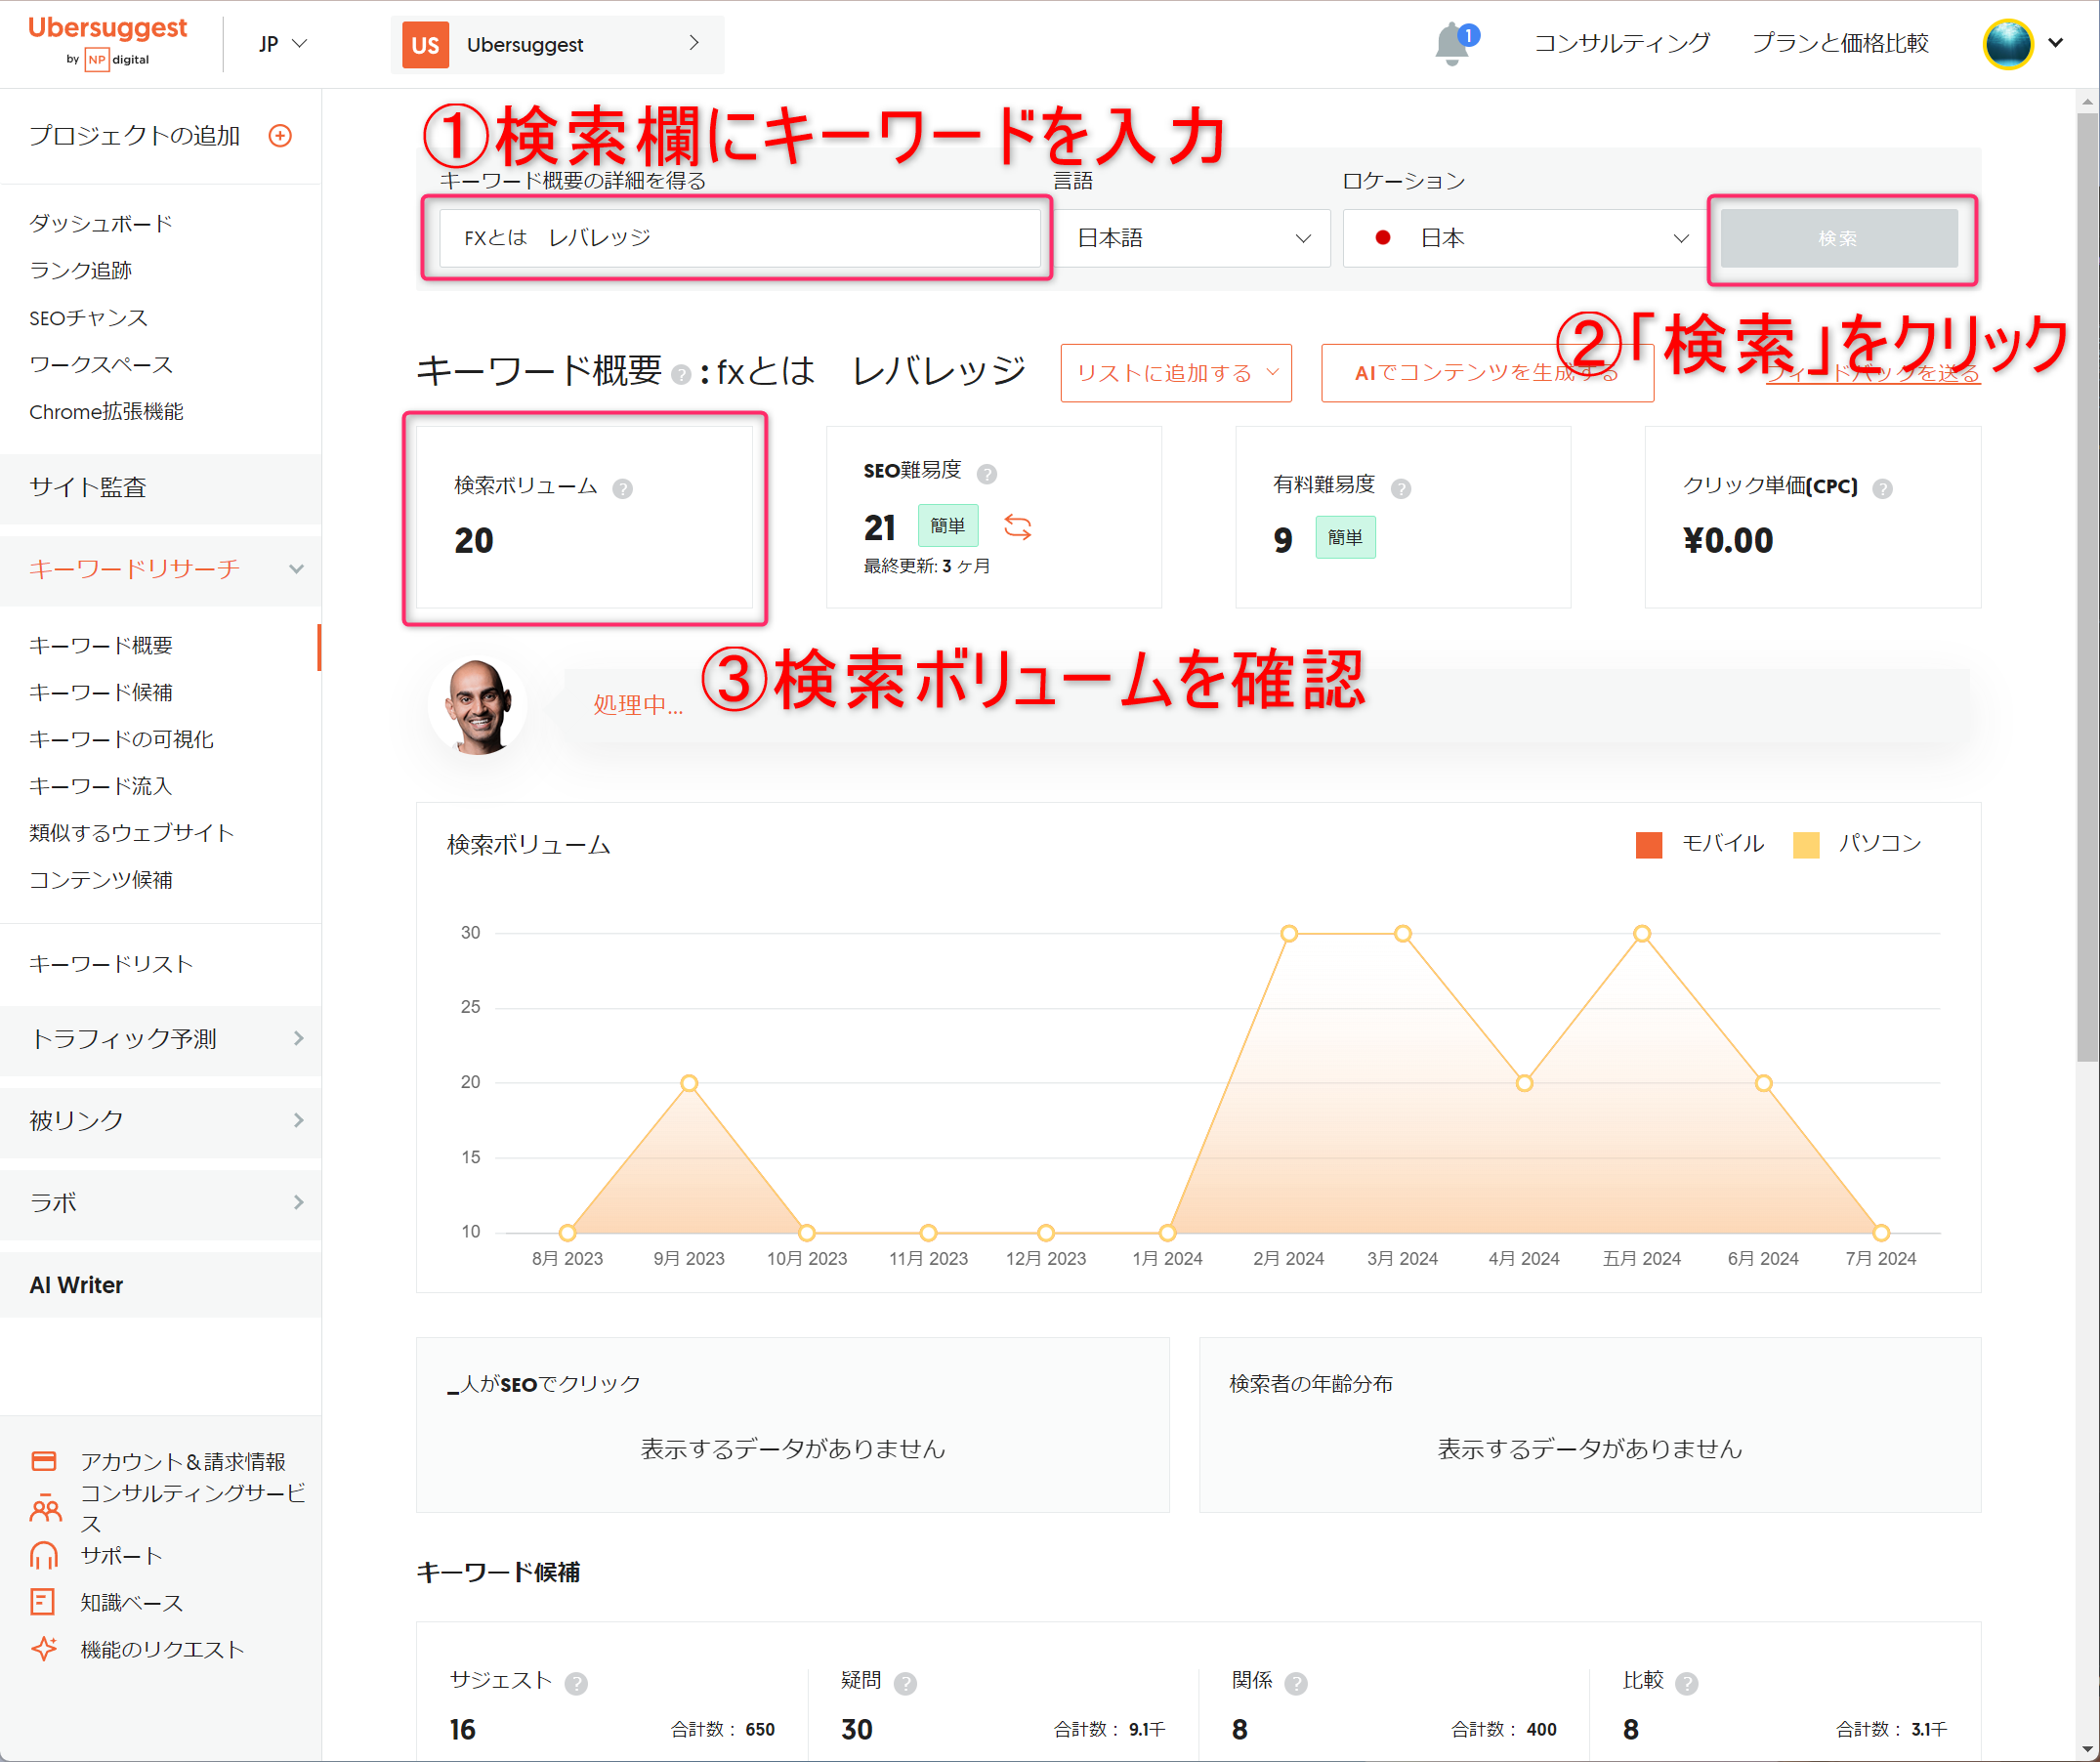Open the notification bell
The width and height of the screenshot is (2100, 1762).
pyautogui.click(x=1452, y=44)
